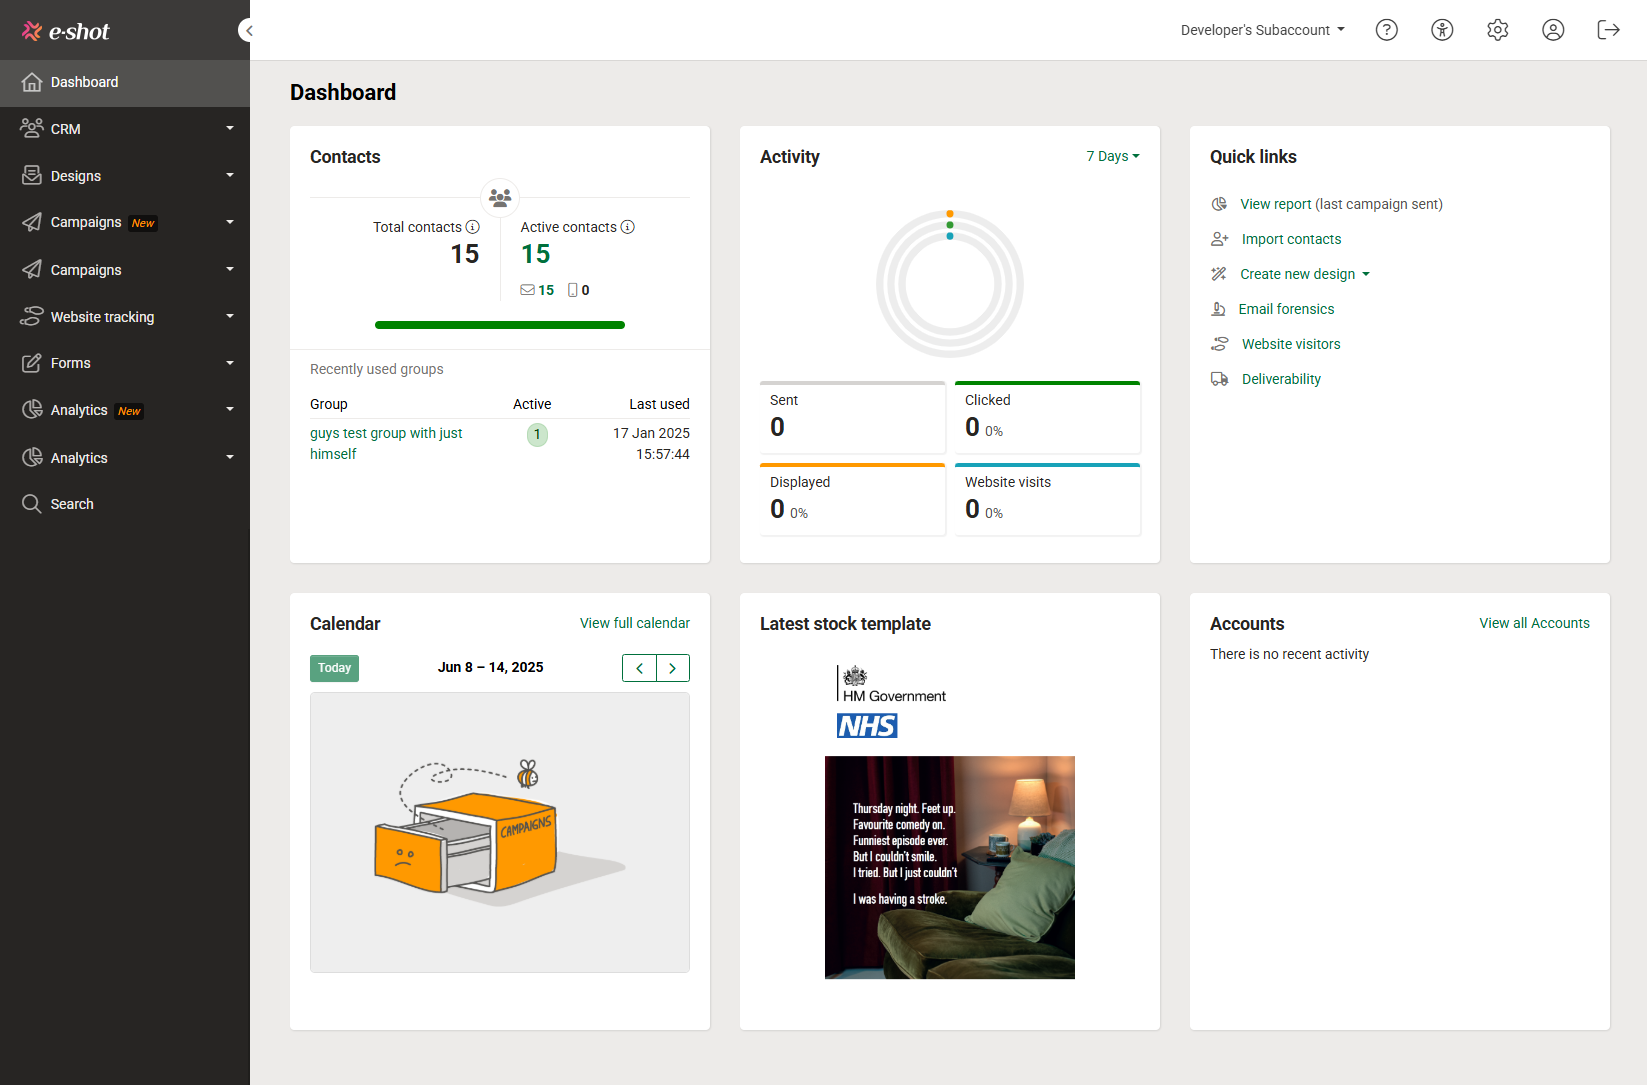
Task: Click the log out icon
Action: click(1608, 30)
